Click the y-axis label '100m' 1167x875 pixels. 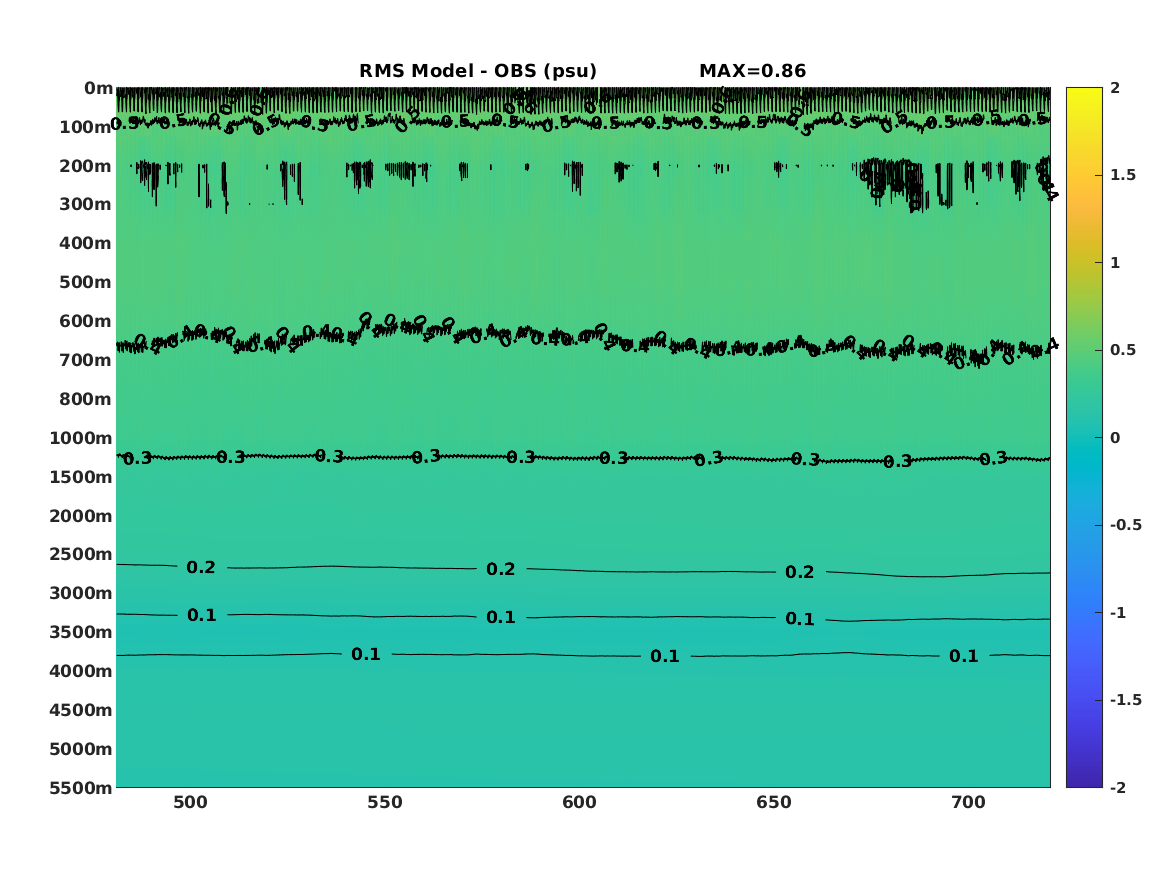pyautogui.click(x=86, y=127)
